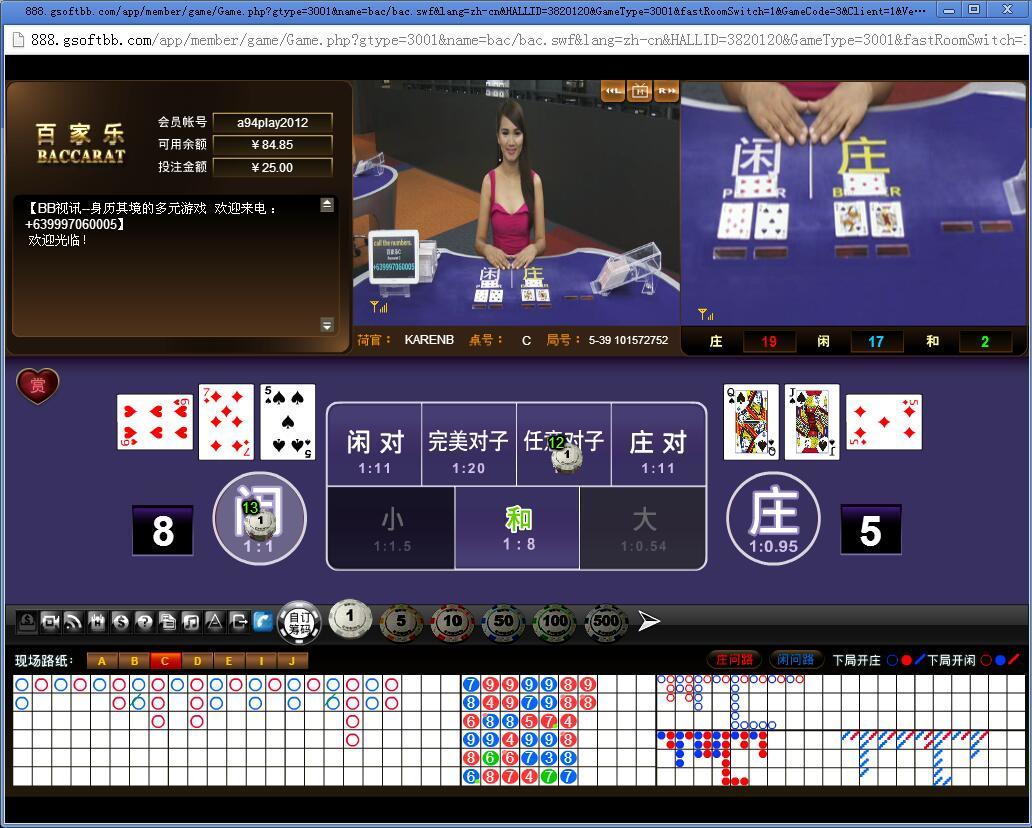Click the blue phone icon
The height and width of the screenshot is (828, 1032).
click(262, 622)
